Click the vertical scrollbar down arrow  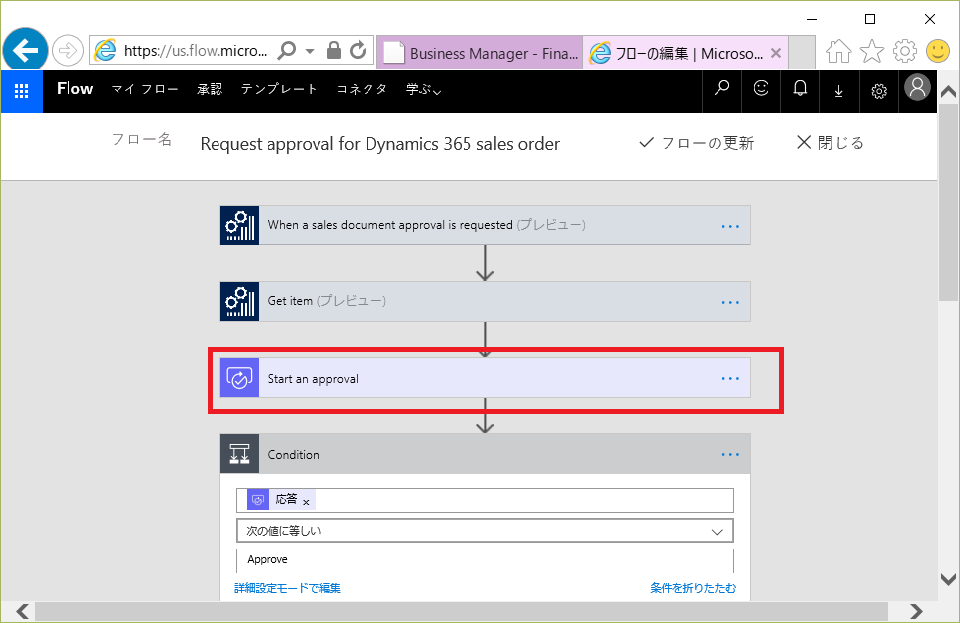[948, 579]
